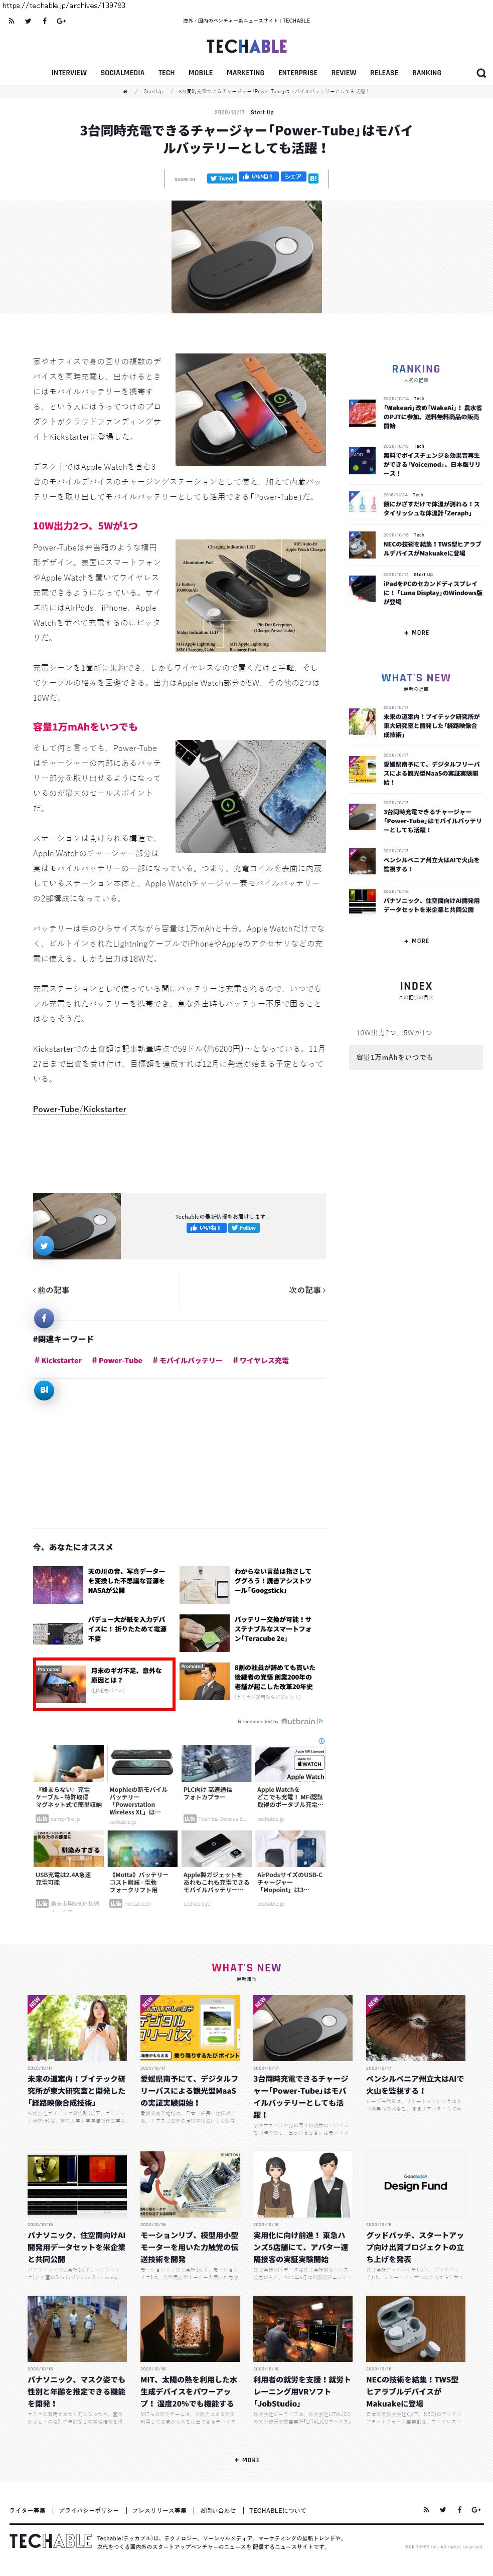Image resolution: width=493 pixels, height=2576 pixels.
Task: Open the Design Fund article thumbnail
Action: [x=415, y=2186]
